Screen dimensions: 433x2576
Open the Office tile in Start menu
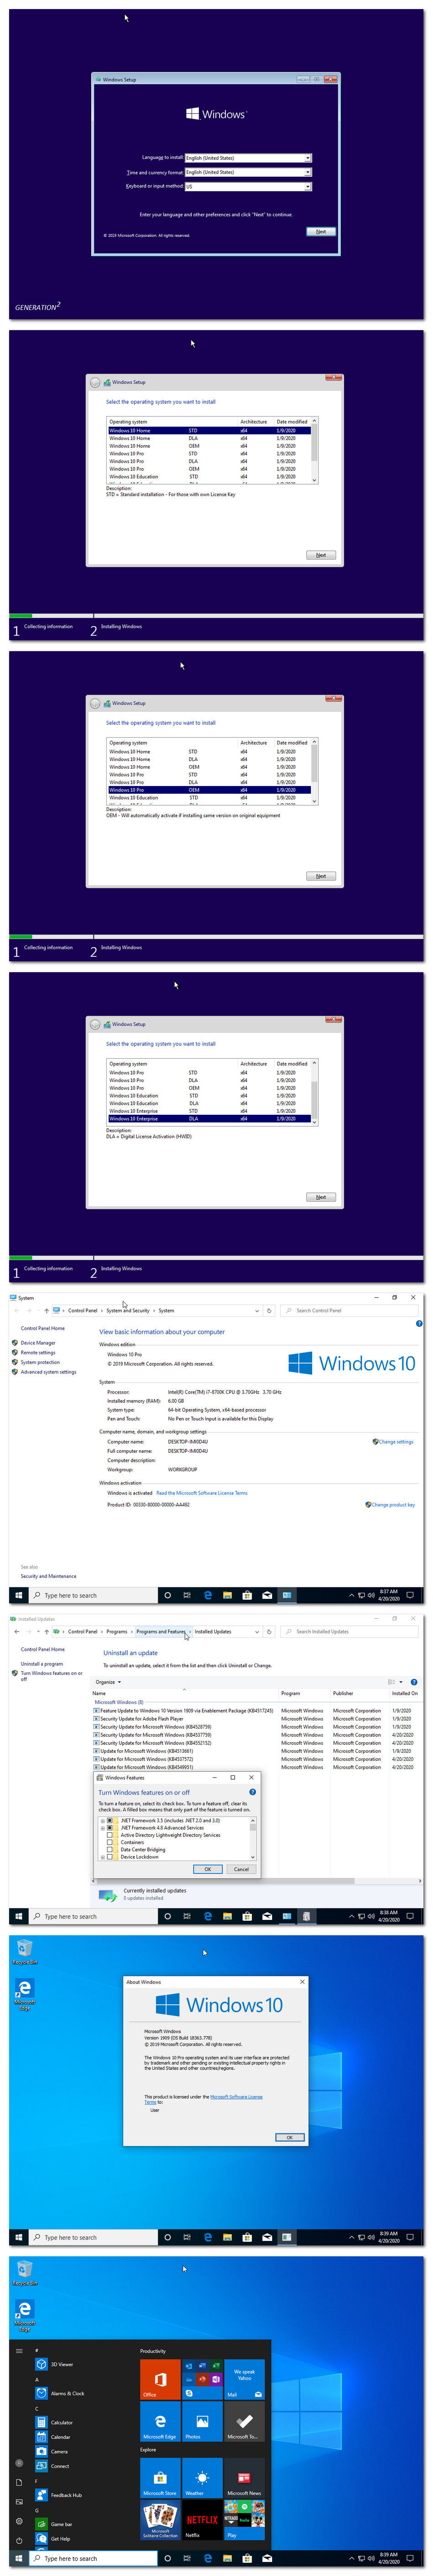coord(160,2380)
